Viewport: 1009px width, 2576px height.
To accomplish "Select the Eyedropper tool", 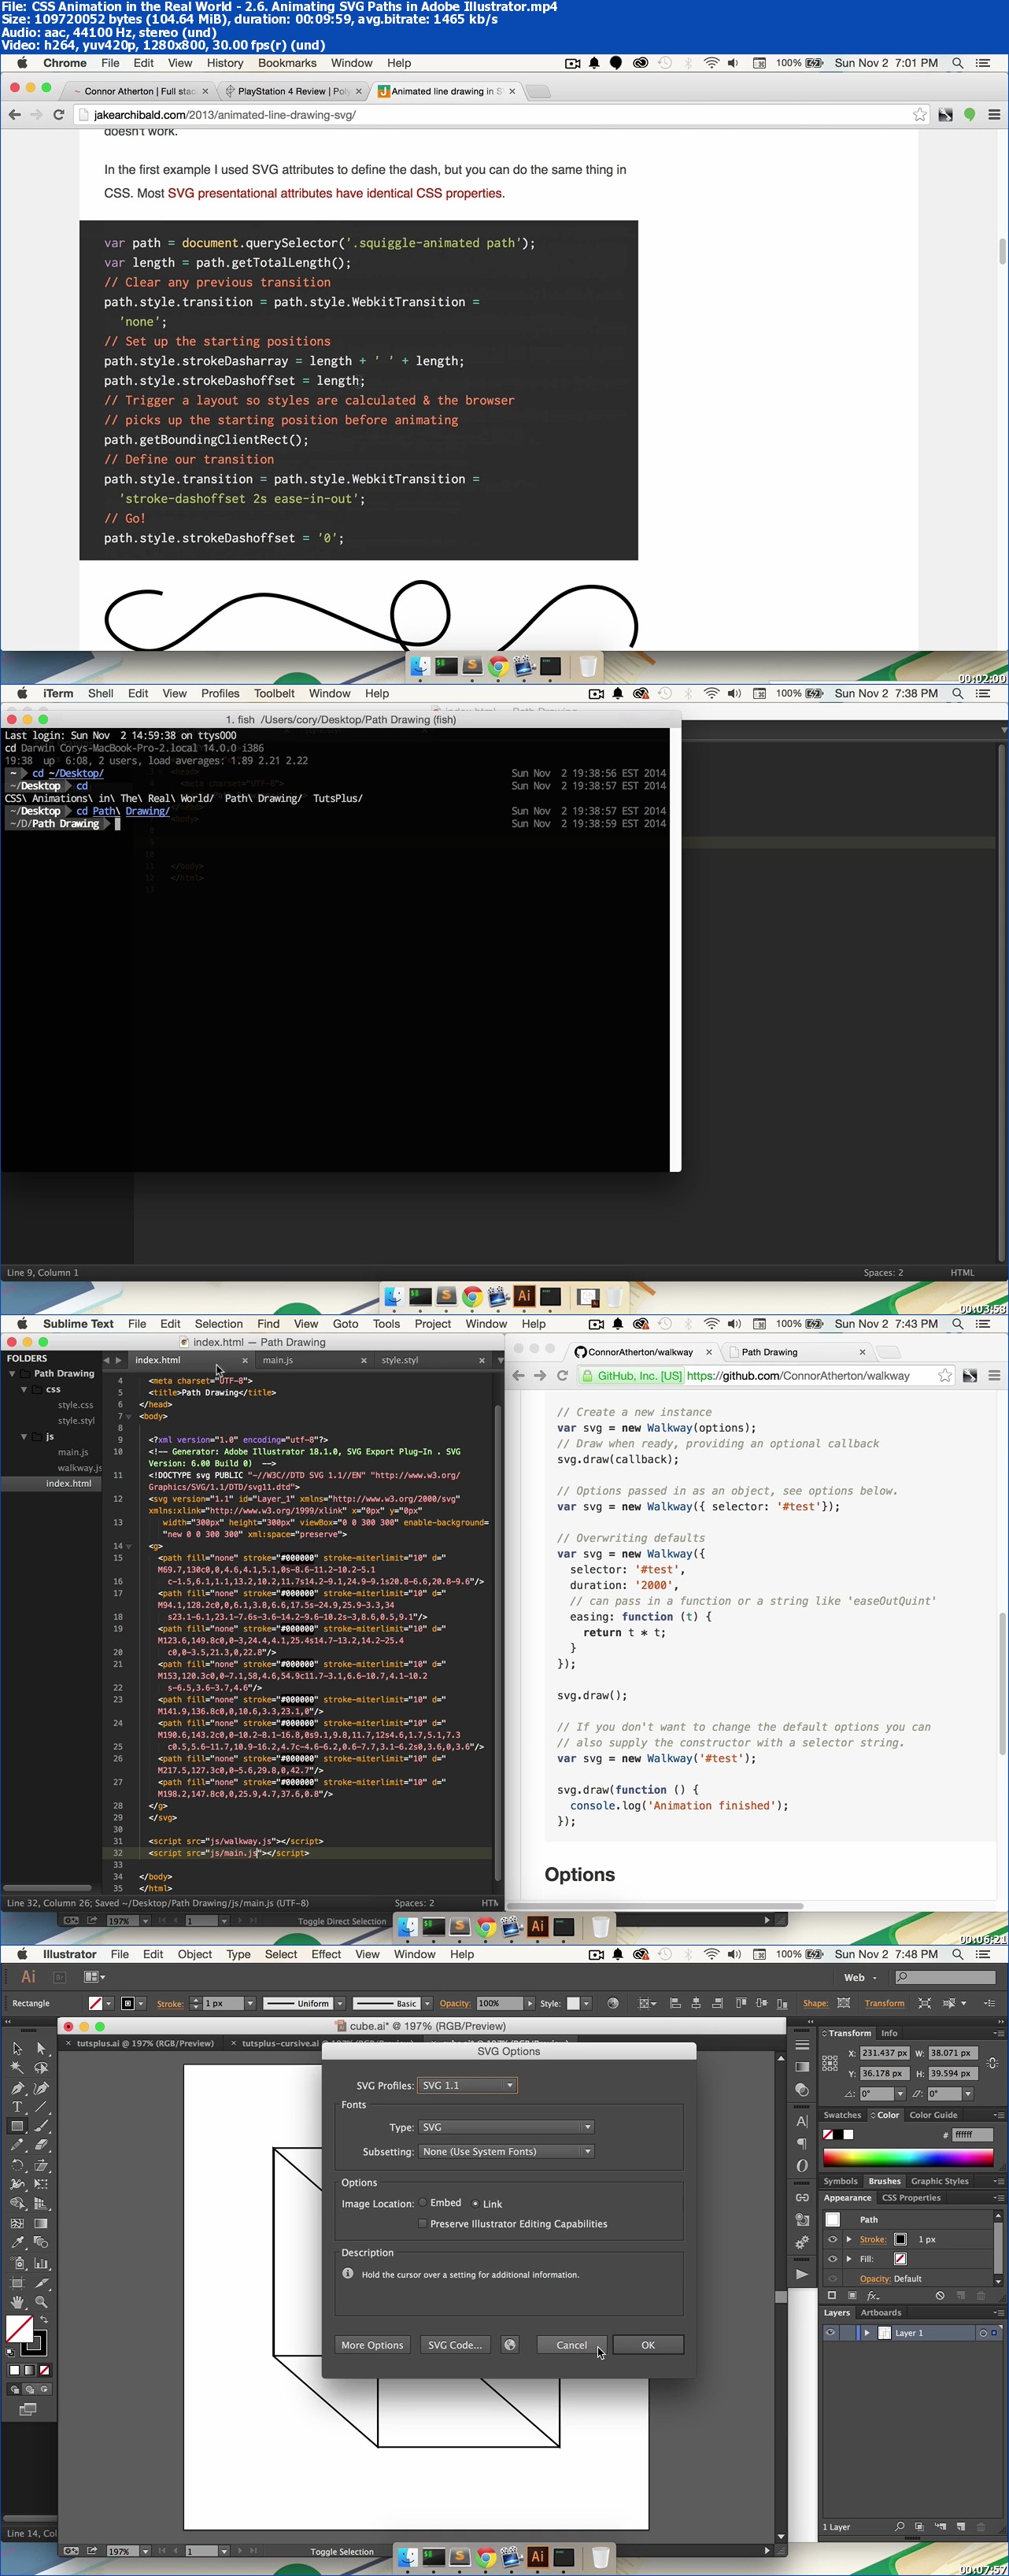I will pyautogui.click(x=17, y=2243).
